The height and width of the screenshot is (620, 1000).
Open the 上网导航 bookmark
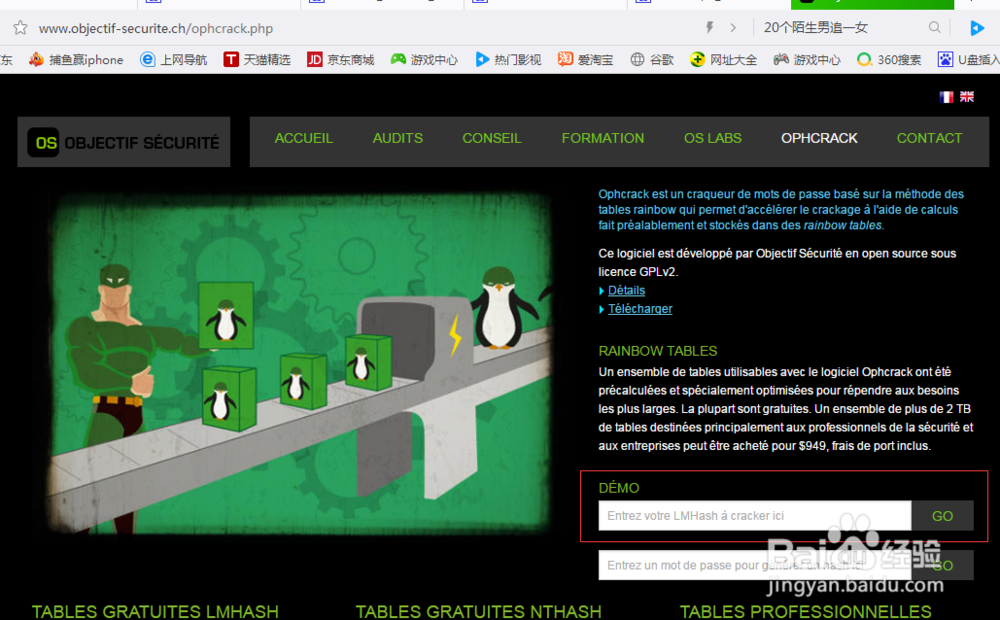(173, 59)
